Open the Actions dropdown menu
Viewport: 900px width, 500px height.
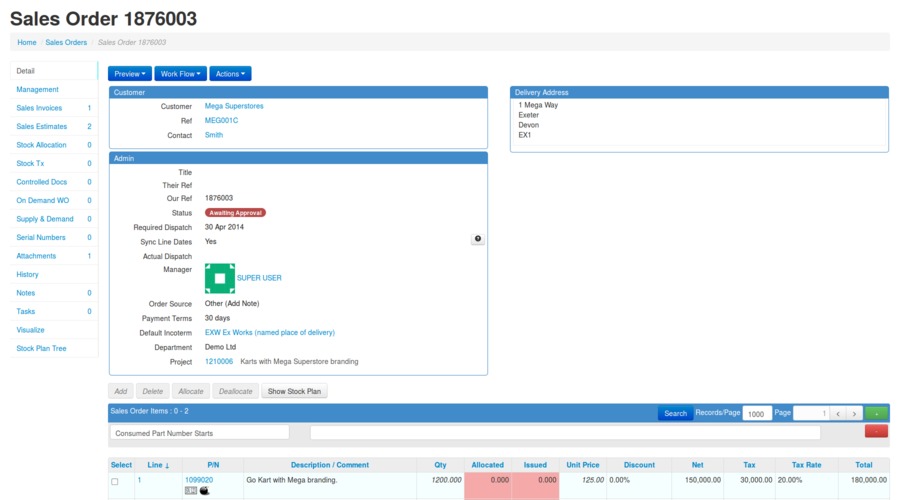click(x=230, y=74)
